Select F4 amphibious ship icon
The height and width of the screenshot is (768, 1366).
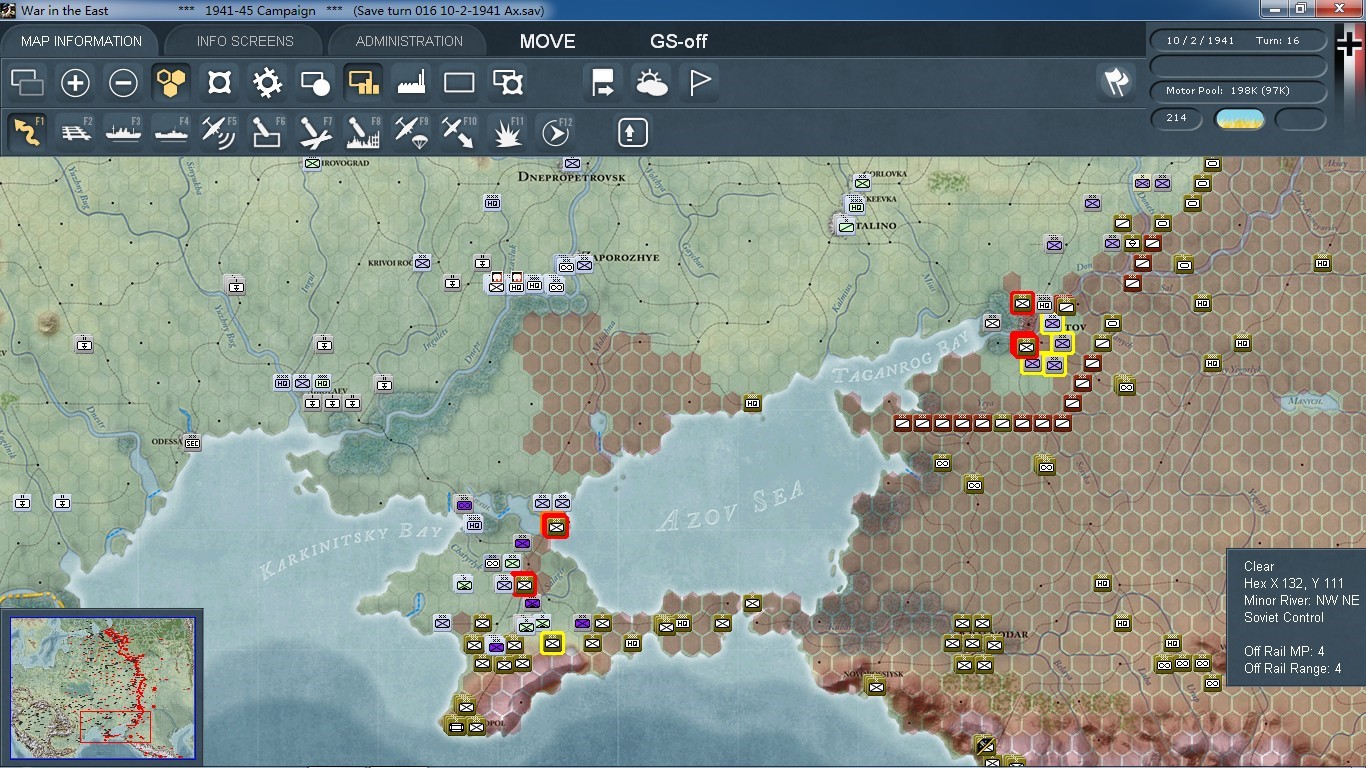coord(171,132)
